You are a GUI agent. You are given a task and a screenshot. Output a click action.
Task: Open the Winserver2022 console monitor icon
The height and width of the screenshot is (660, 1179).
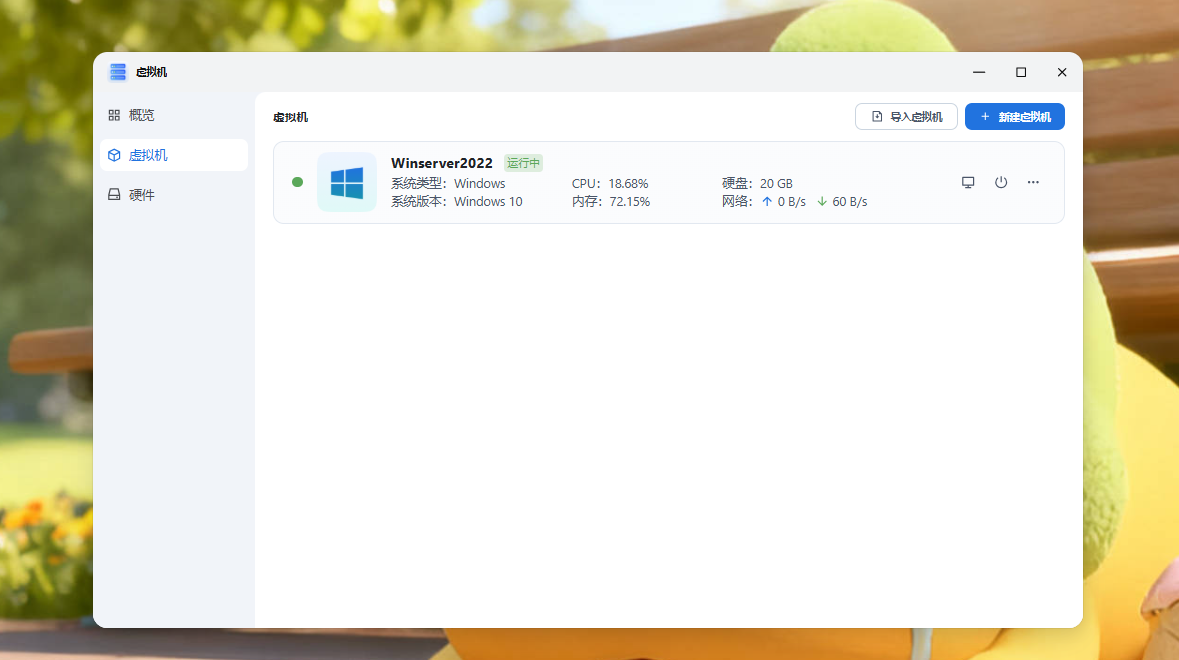968,183
